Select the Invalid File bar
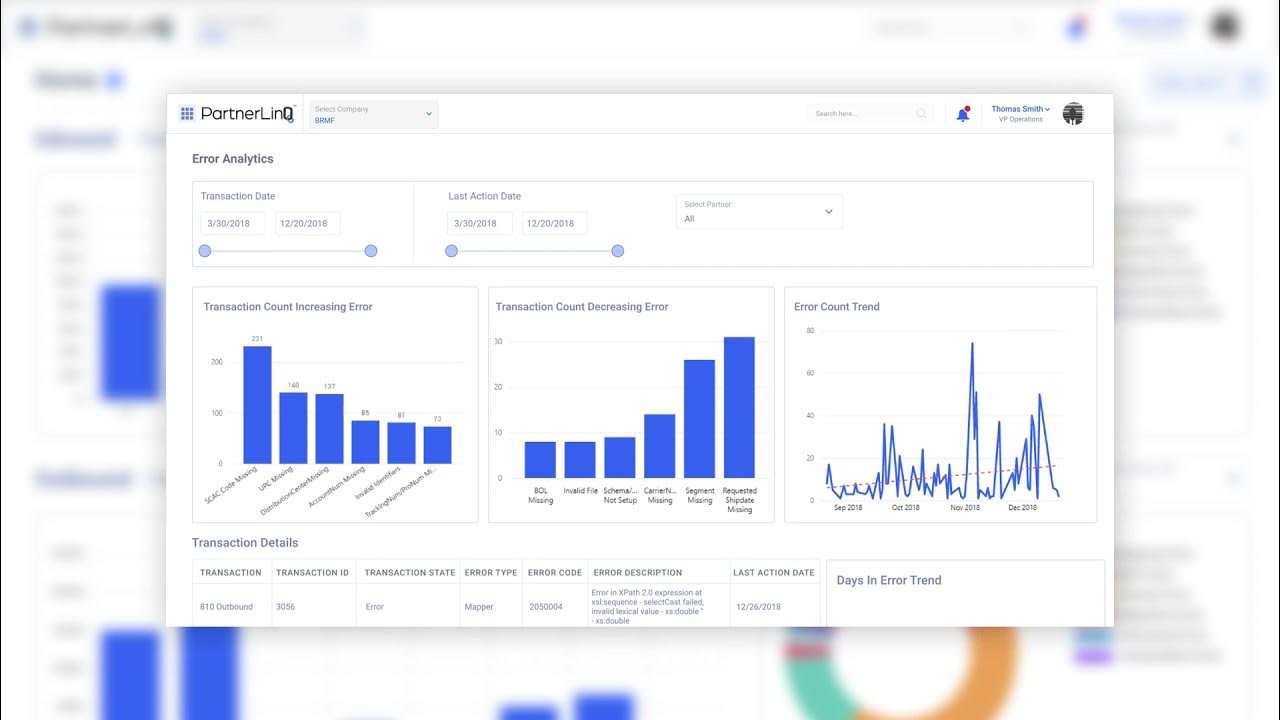Viewport: 1280px width, 720px height. [x=580, y=460]
